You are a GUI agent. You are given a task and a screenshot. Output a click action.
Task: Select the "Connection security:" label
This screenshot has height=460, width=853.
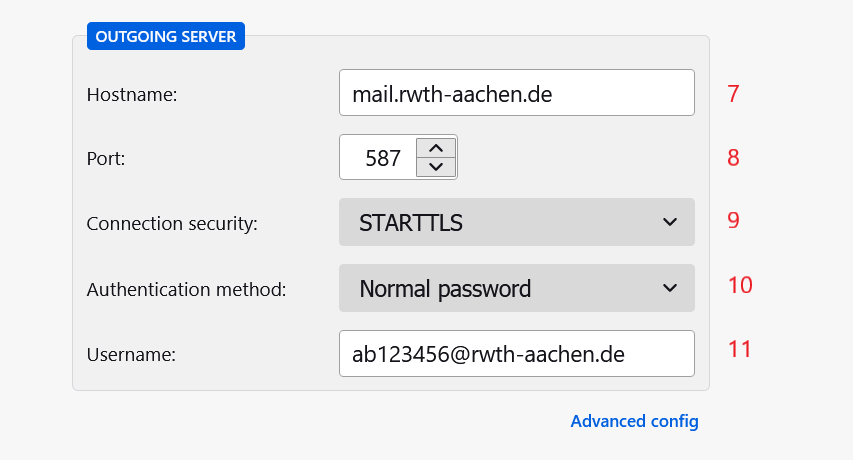tap(172, 224)
